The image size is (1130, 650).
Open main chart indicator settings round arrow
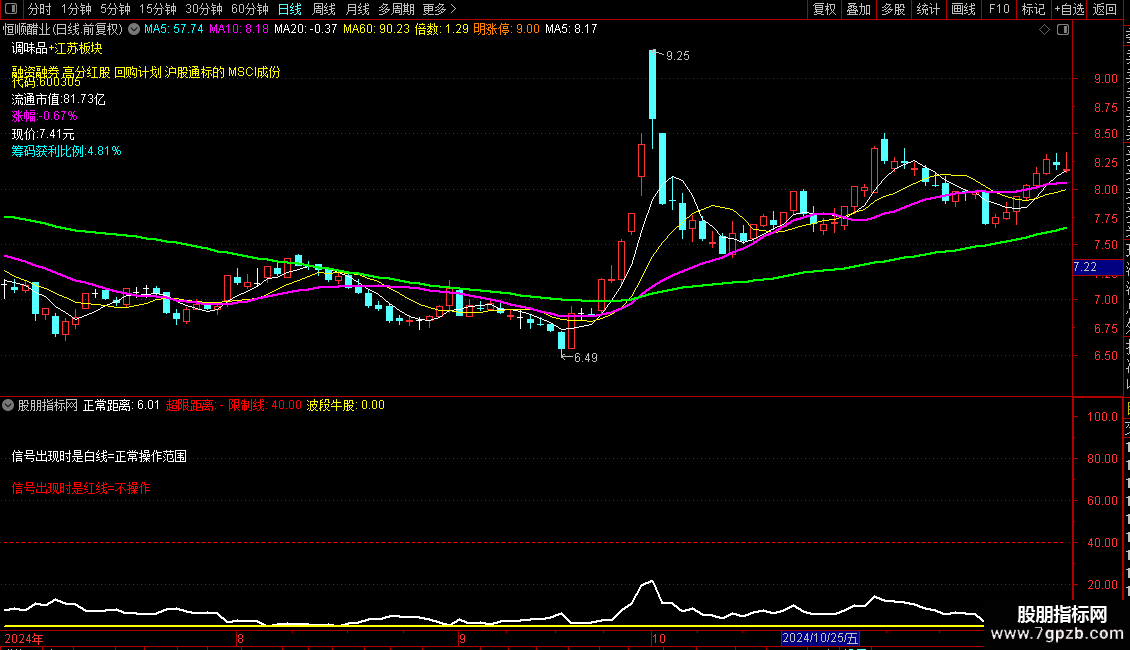(x=134, y=30)
